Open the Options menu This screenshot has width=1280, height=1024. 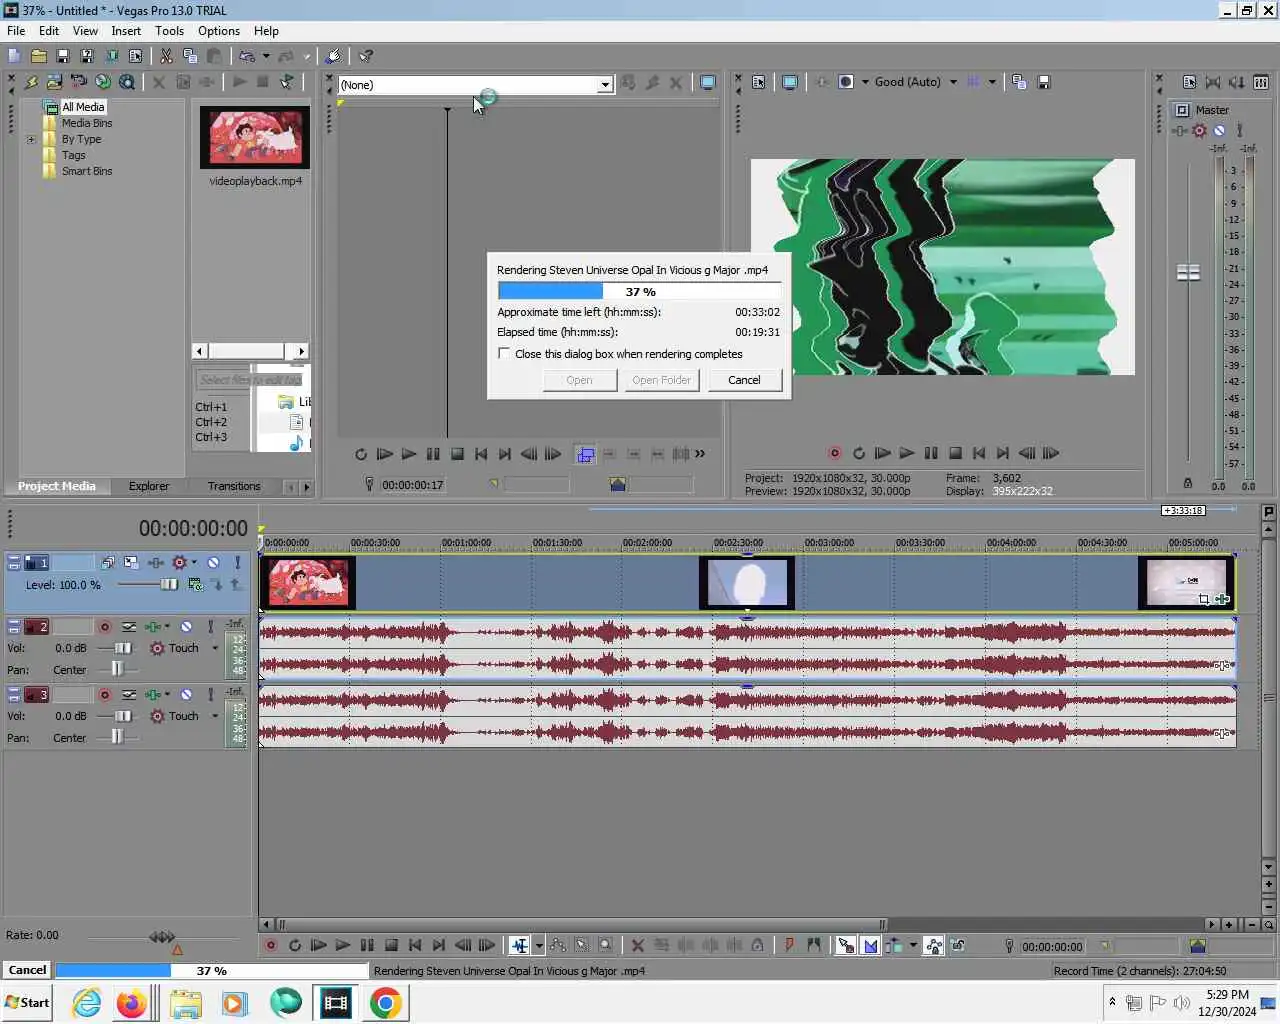219,31
